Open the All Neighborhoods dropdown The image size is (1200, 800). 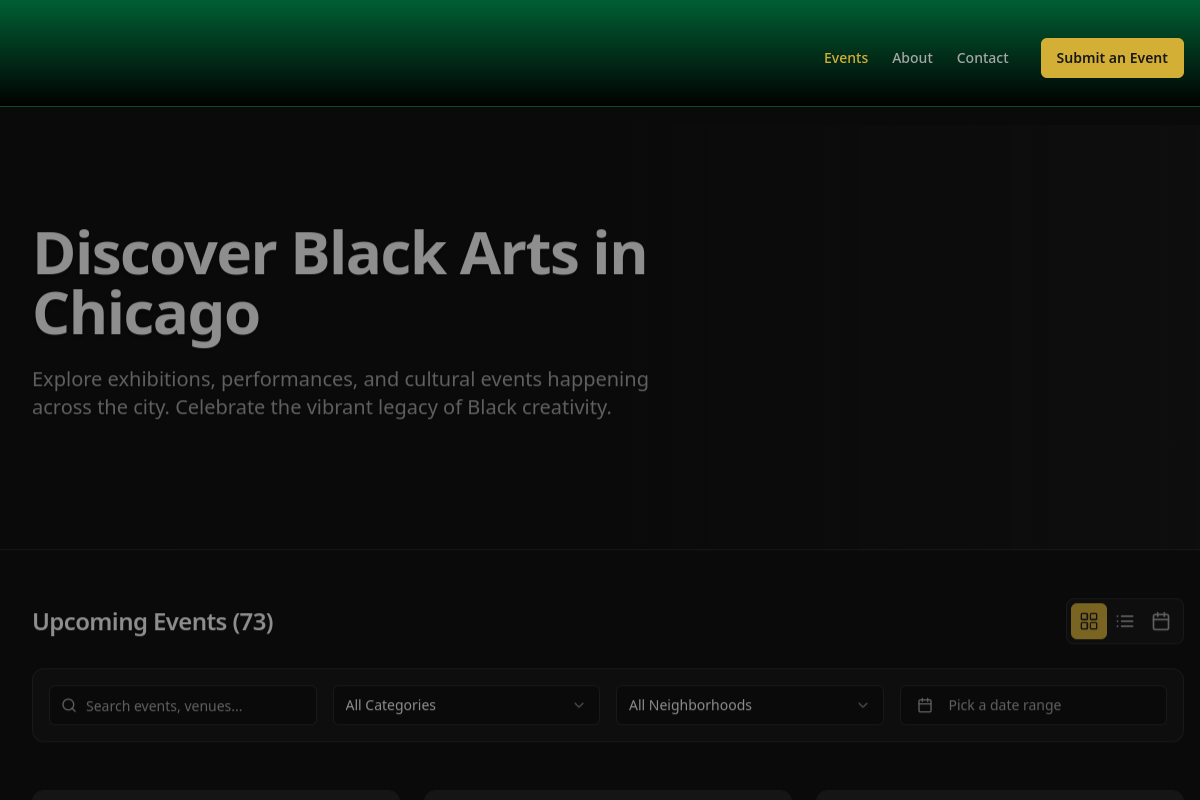(750, 705)
